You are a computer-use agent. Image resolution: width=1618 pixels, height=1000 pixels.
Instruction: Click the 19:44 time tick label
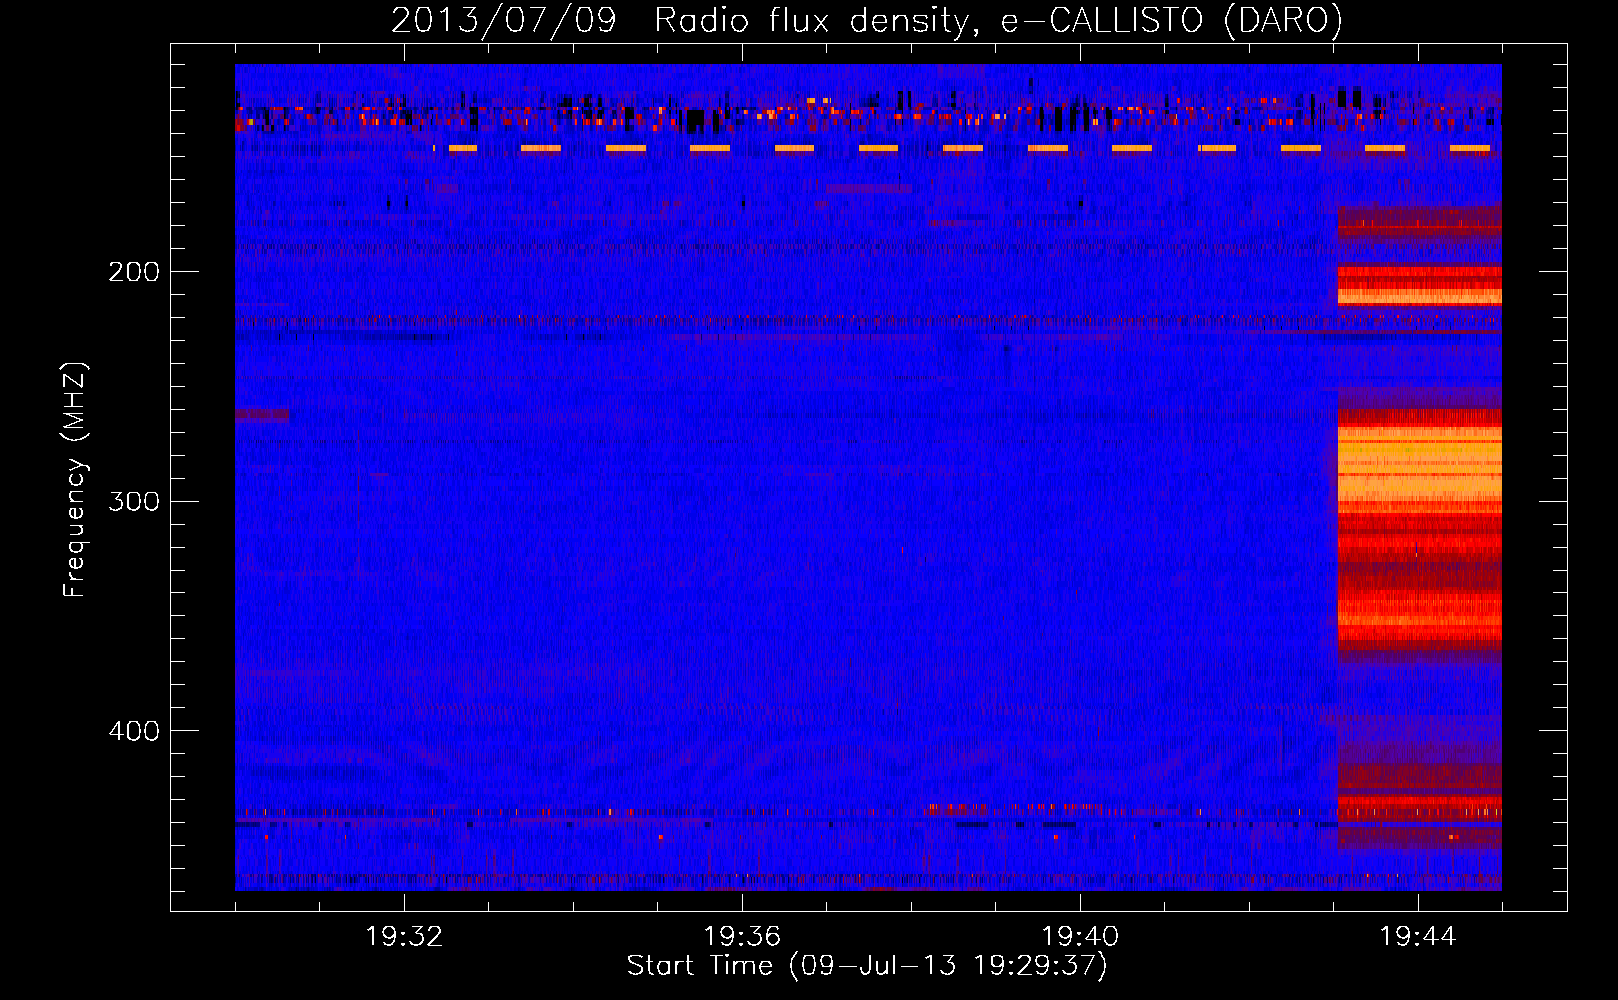(x=1418, y=937)
